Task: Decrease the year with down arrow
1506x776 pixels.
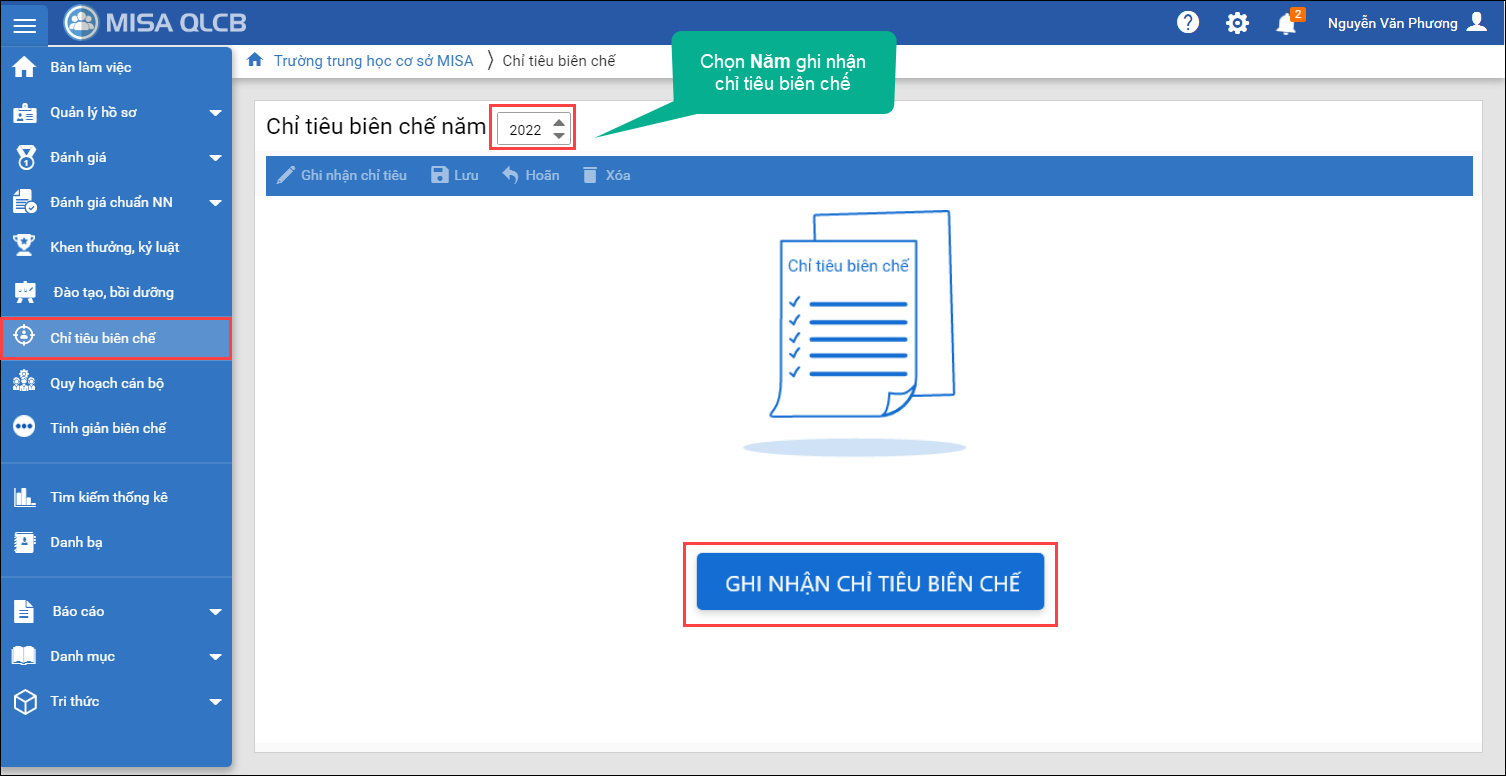Action: [559, 136]
